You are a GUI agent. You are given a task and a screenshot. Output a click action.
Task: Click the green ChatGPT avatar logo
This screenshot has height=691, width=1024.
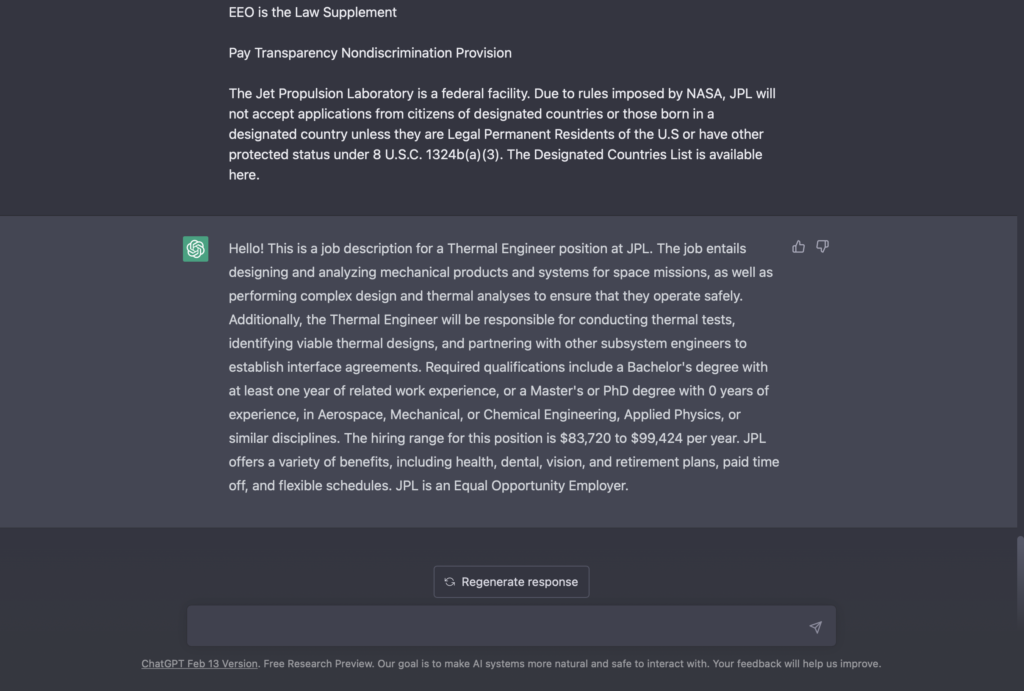click(x=196, y=249)
